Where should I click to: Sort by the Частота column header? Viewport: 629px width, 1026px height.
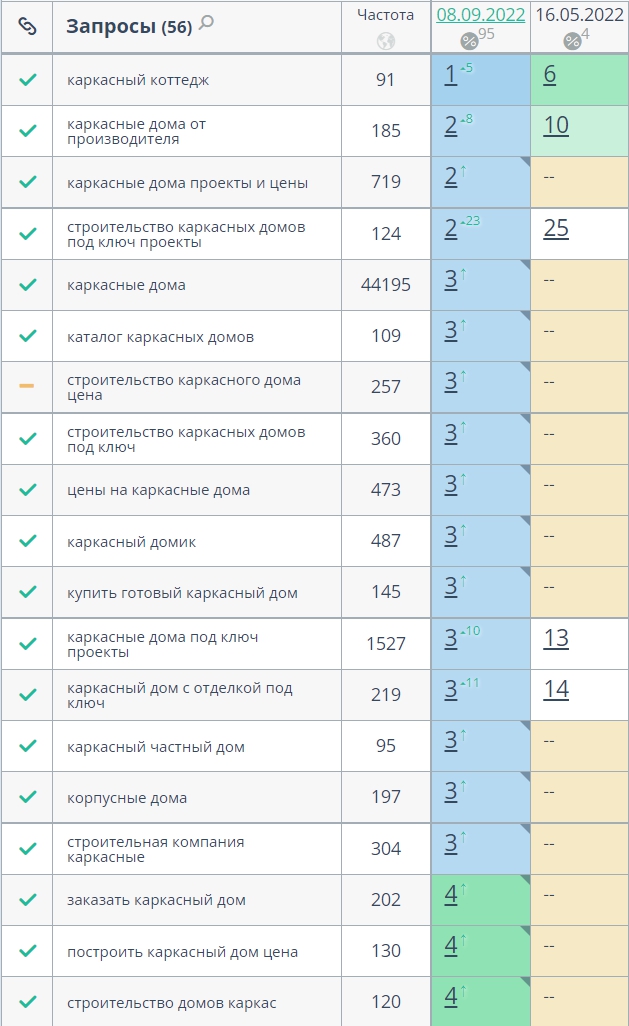pyautogui.click(x=386, y=15)
